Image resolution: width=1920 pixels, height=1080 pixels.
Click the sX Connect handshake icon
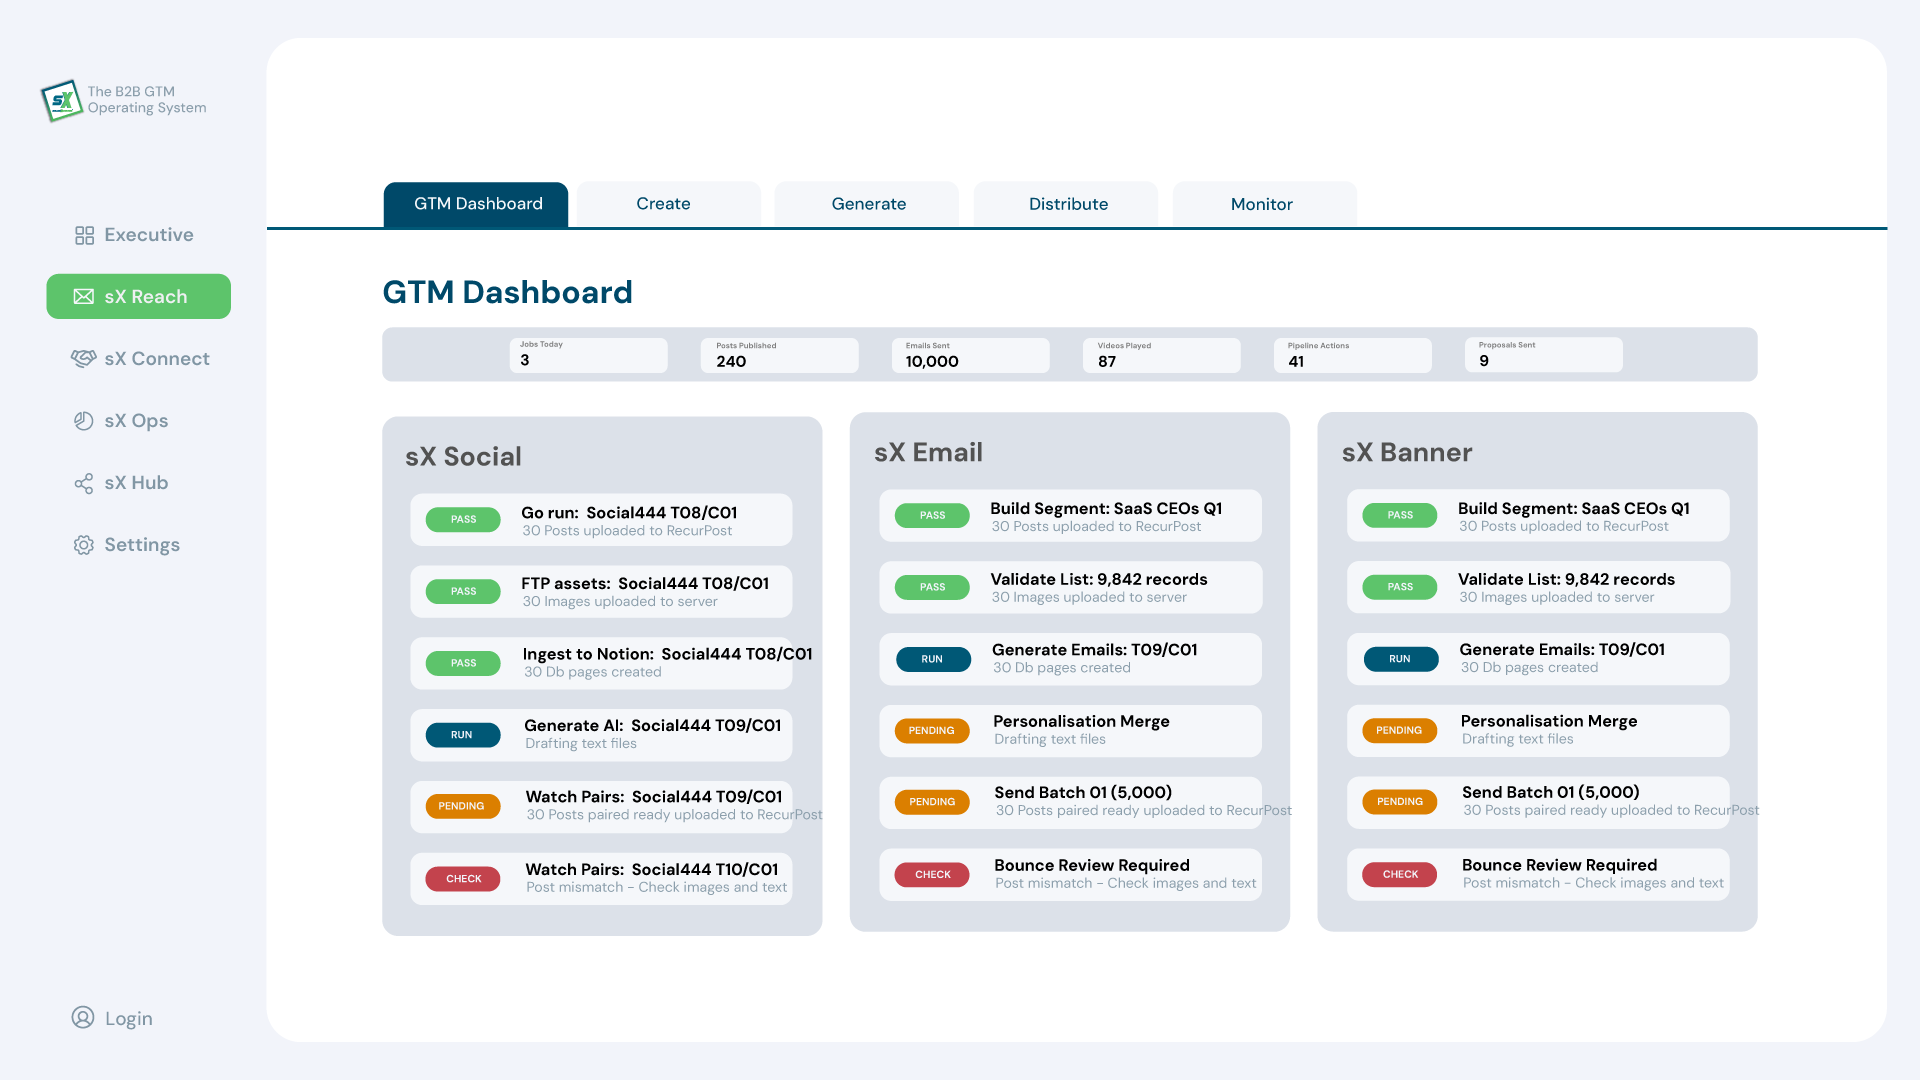(83, 358)
